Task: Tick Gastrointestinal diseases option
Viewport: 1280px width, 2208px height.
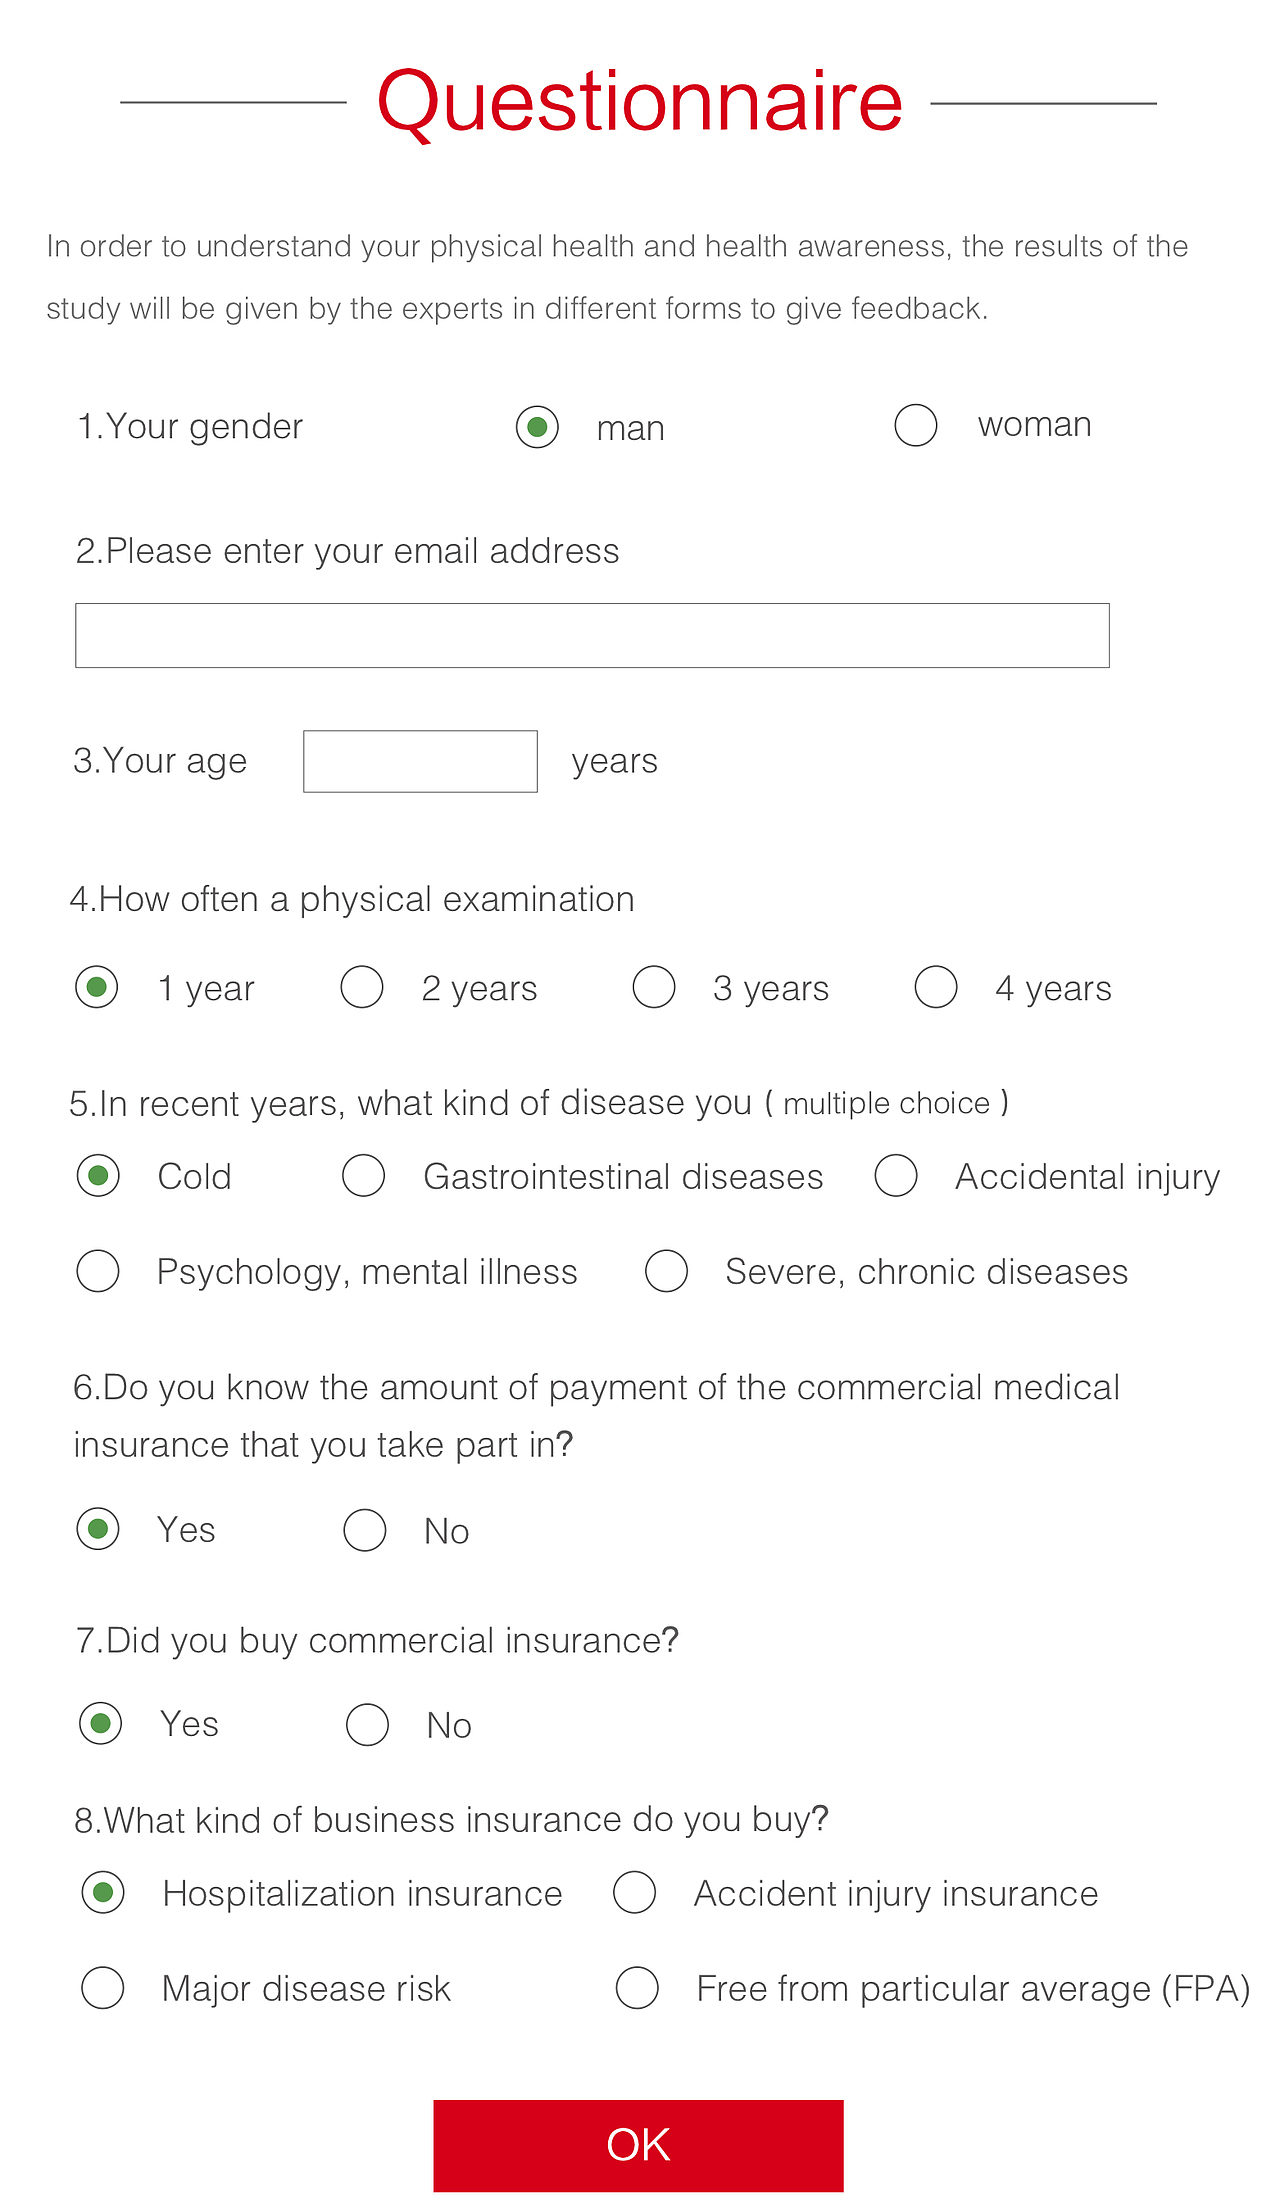Action: 363,1176
